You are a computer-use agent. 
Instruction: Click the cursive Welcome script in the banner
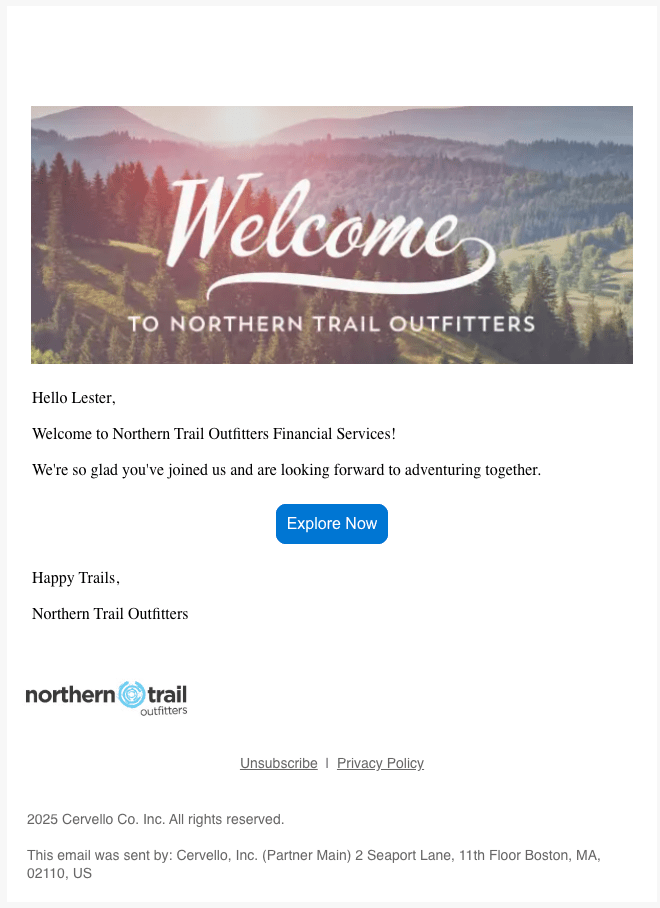click(x=331, y=233)
